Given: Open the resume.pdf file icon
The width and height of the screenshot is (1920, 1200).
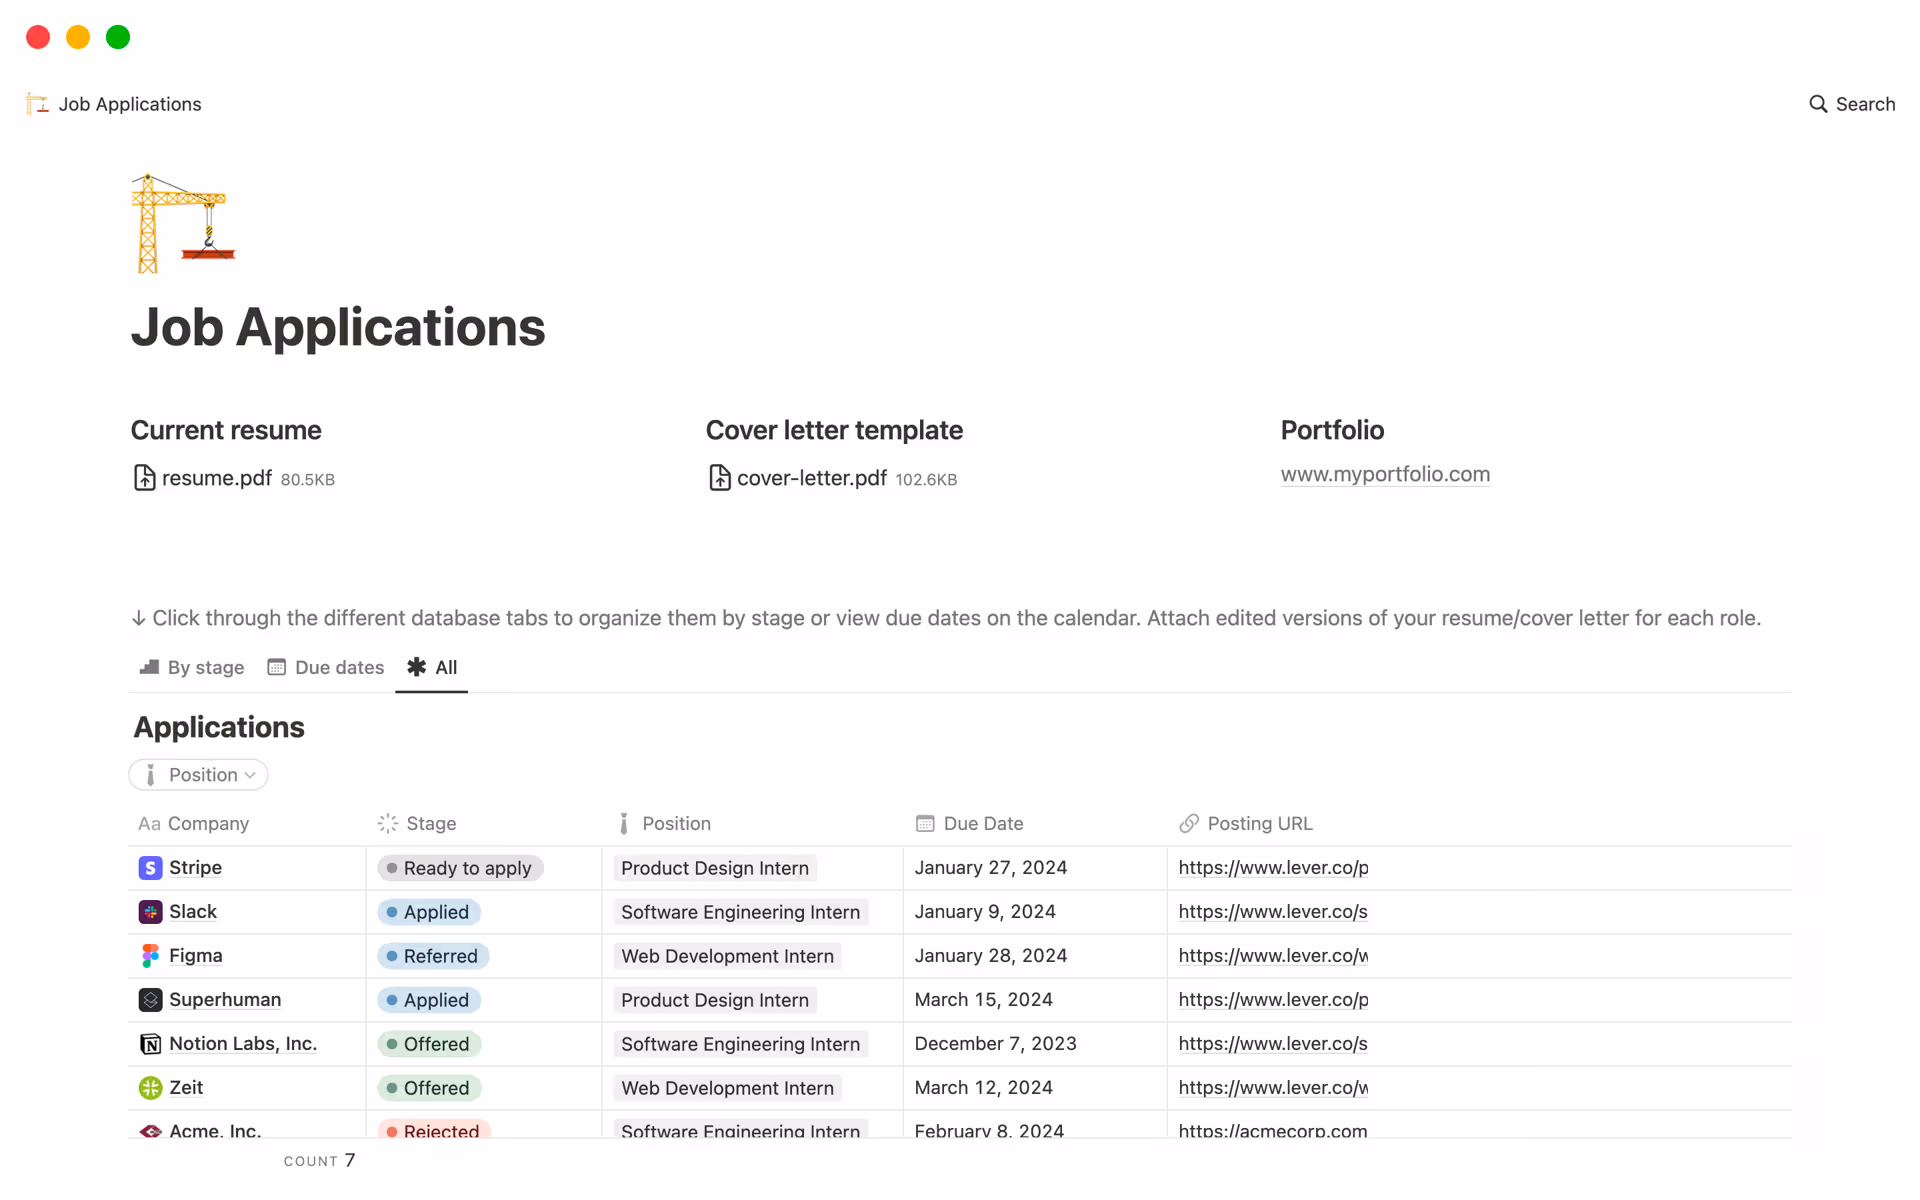Looking at the screenshot, I should [145, 478].
